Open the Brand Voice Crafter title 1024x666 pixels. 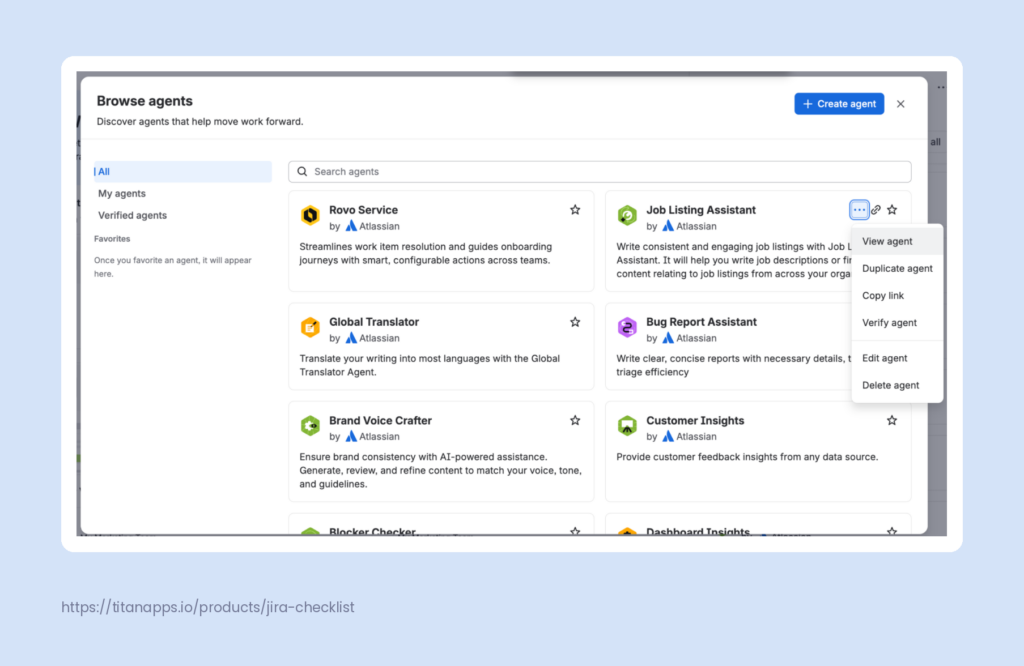pos(380,420)
